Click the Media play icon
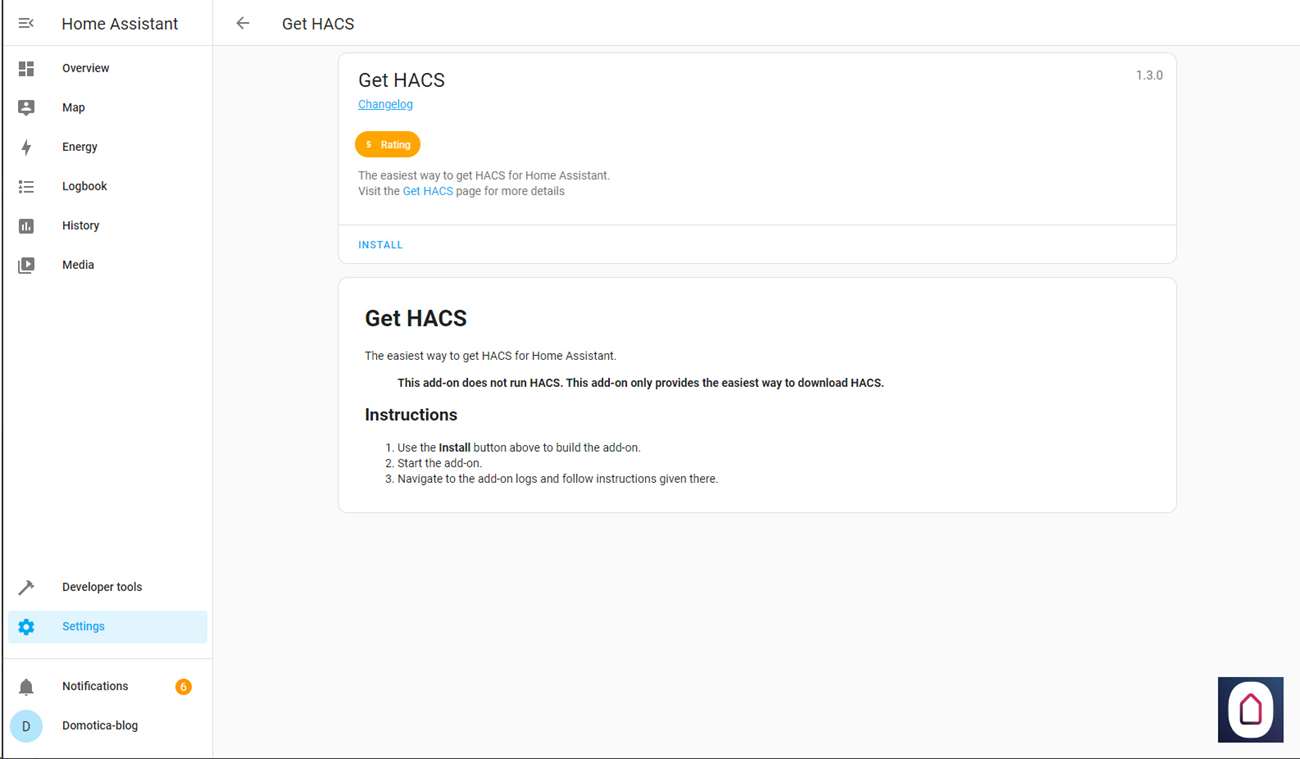Screen dimensions: 1300x759 click(27, 265)
